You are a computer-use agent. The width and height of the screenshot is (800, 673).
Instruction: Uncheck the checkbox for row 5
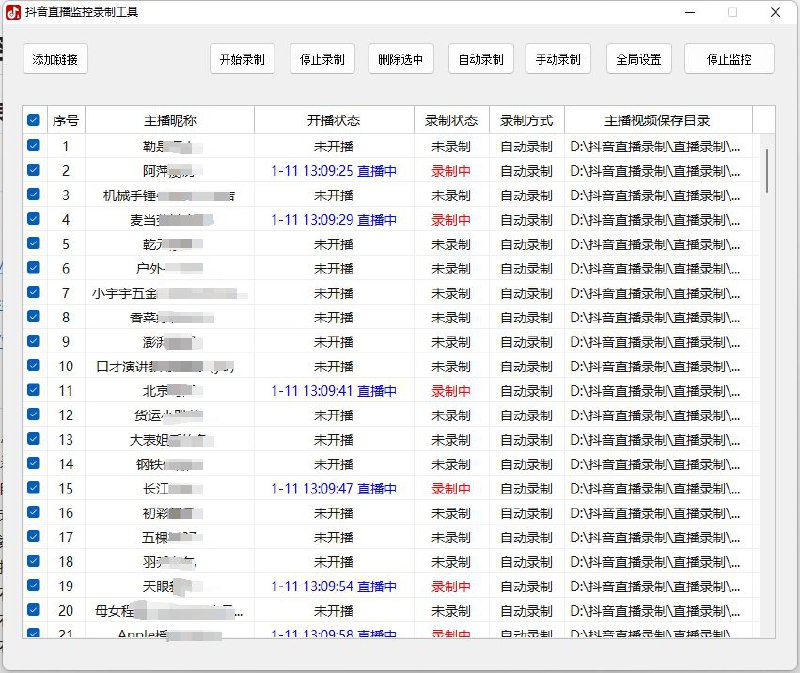(x=34, y=244)
